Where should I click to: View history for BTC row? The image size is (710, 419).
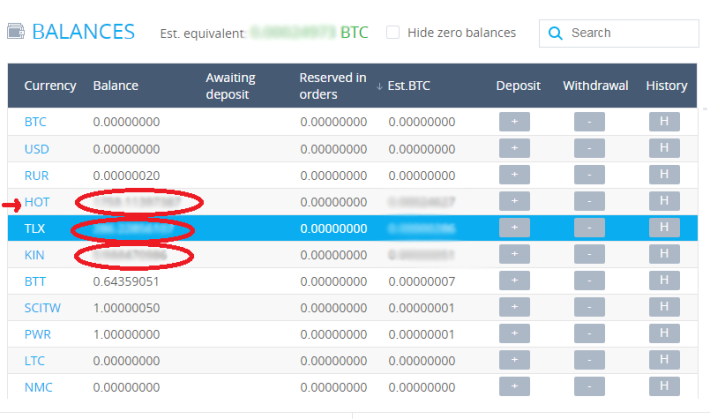(664, 122)
